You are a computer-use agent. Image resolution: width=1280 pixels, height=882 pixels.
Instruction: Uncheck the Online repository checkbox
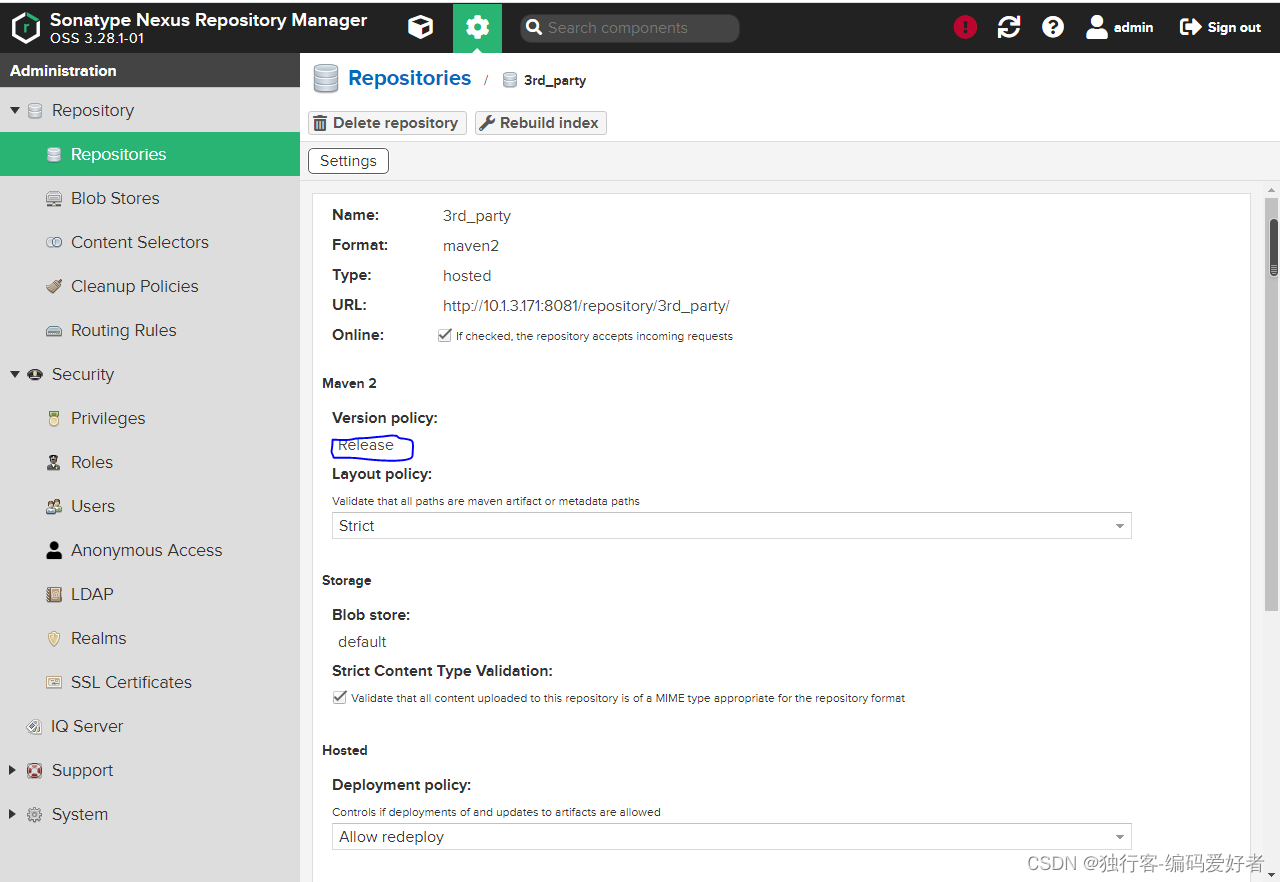pos(444,335)
